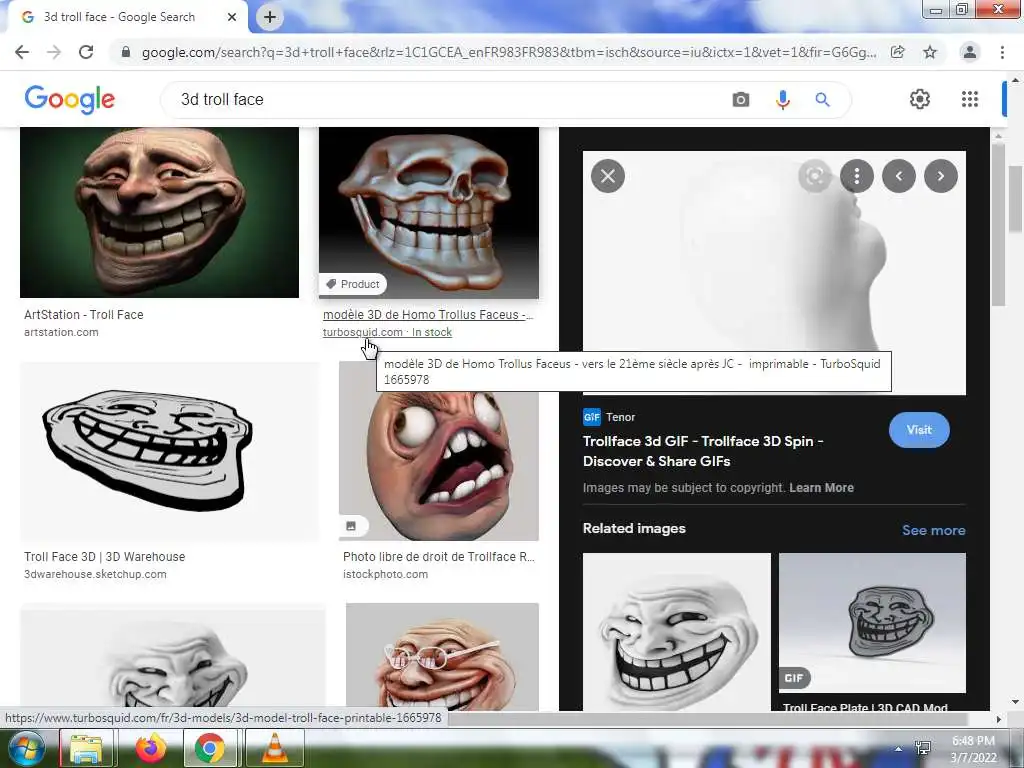Click Photo libre de droit caption
This screenshot has height=768, width=1024.
tap(439, 557)
